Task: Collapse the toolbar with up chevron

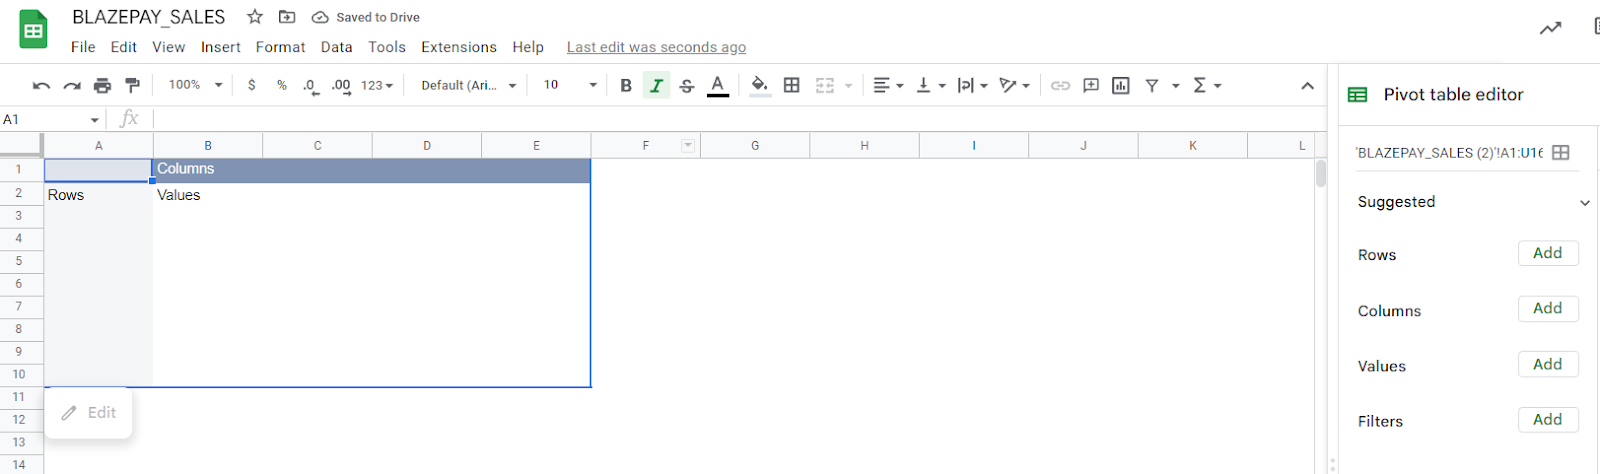Action: 1307,86
